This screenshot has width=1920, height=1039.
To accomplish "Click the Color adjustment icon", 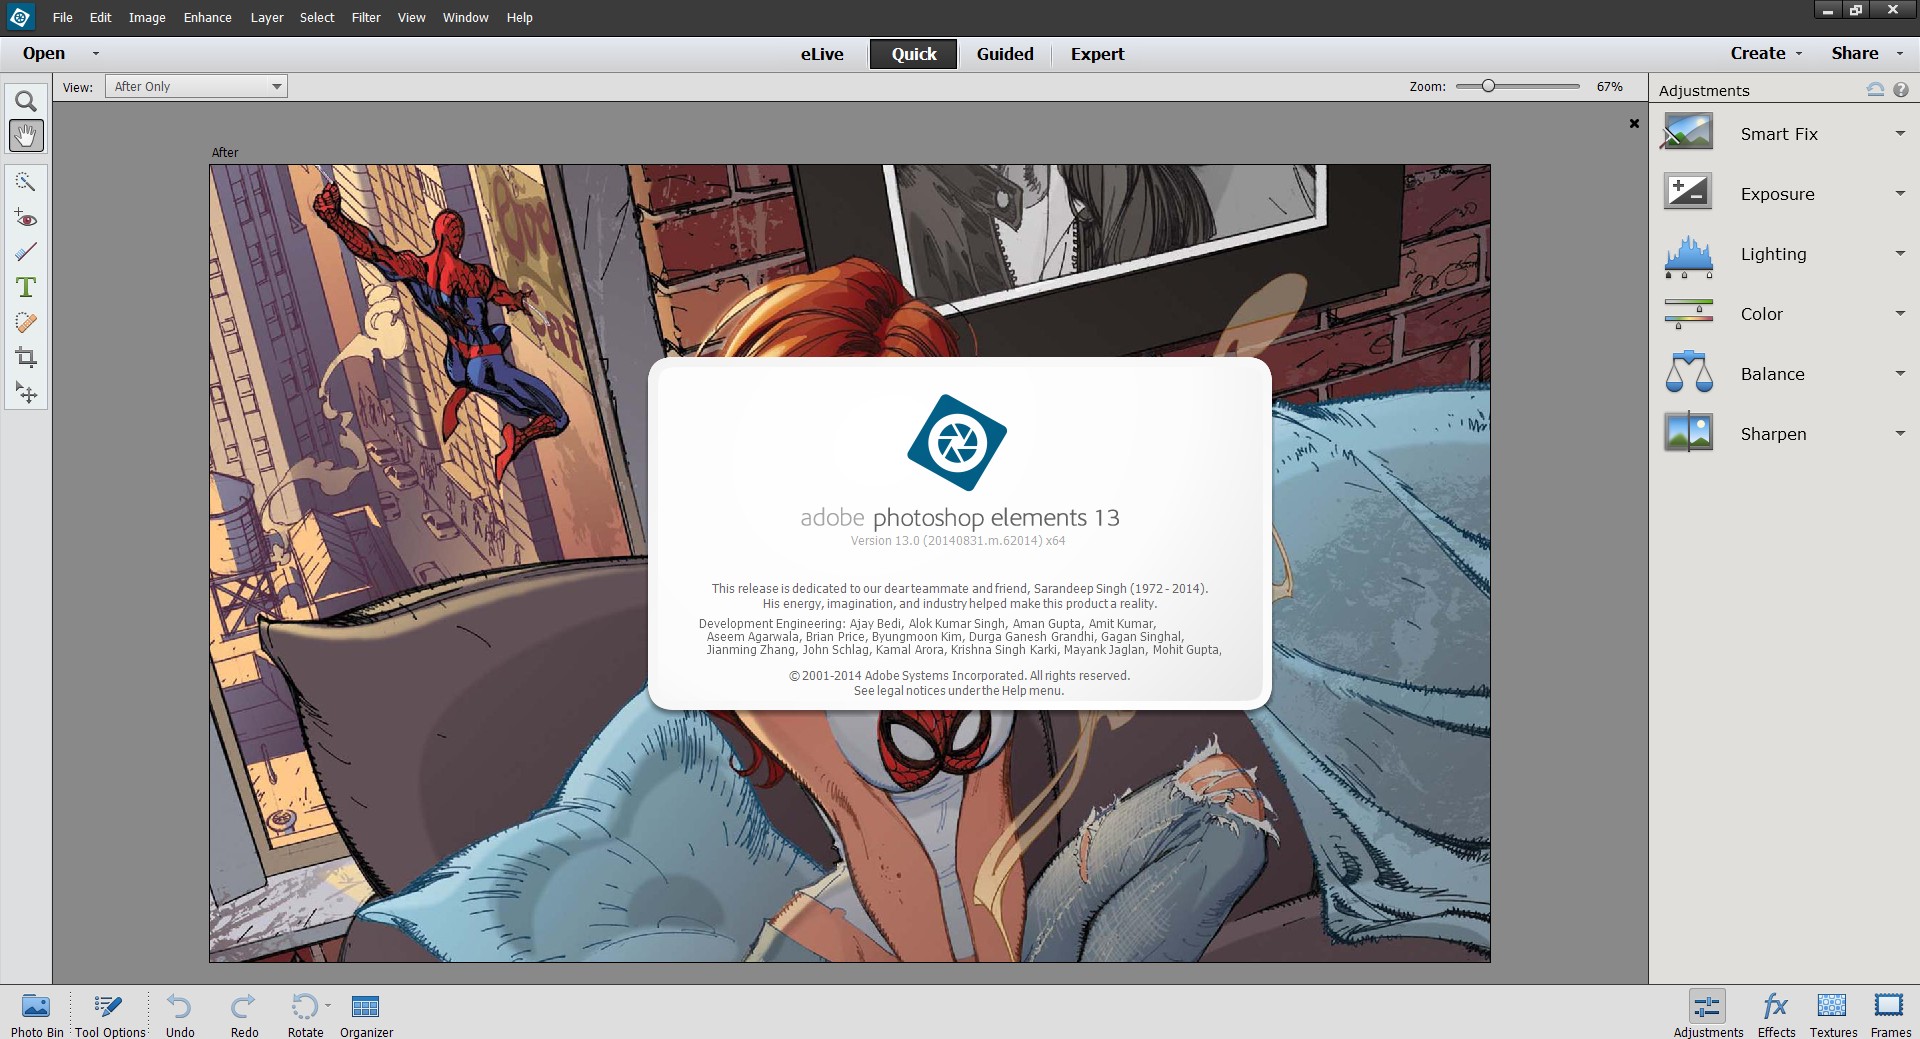I will 1688,314.
